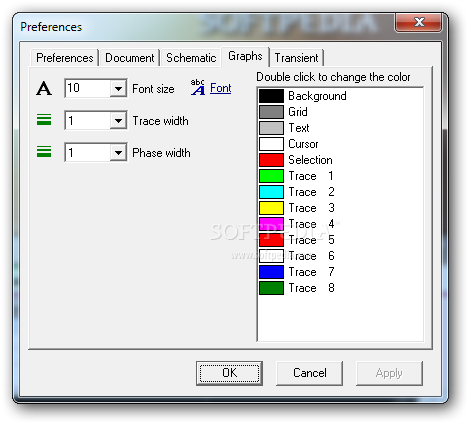Select the light gray Text color swatch
Image resolution: width=469 pixels, height=424 pixels.
click(271, 128)
